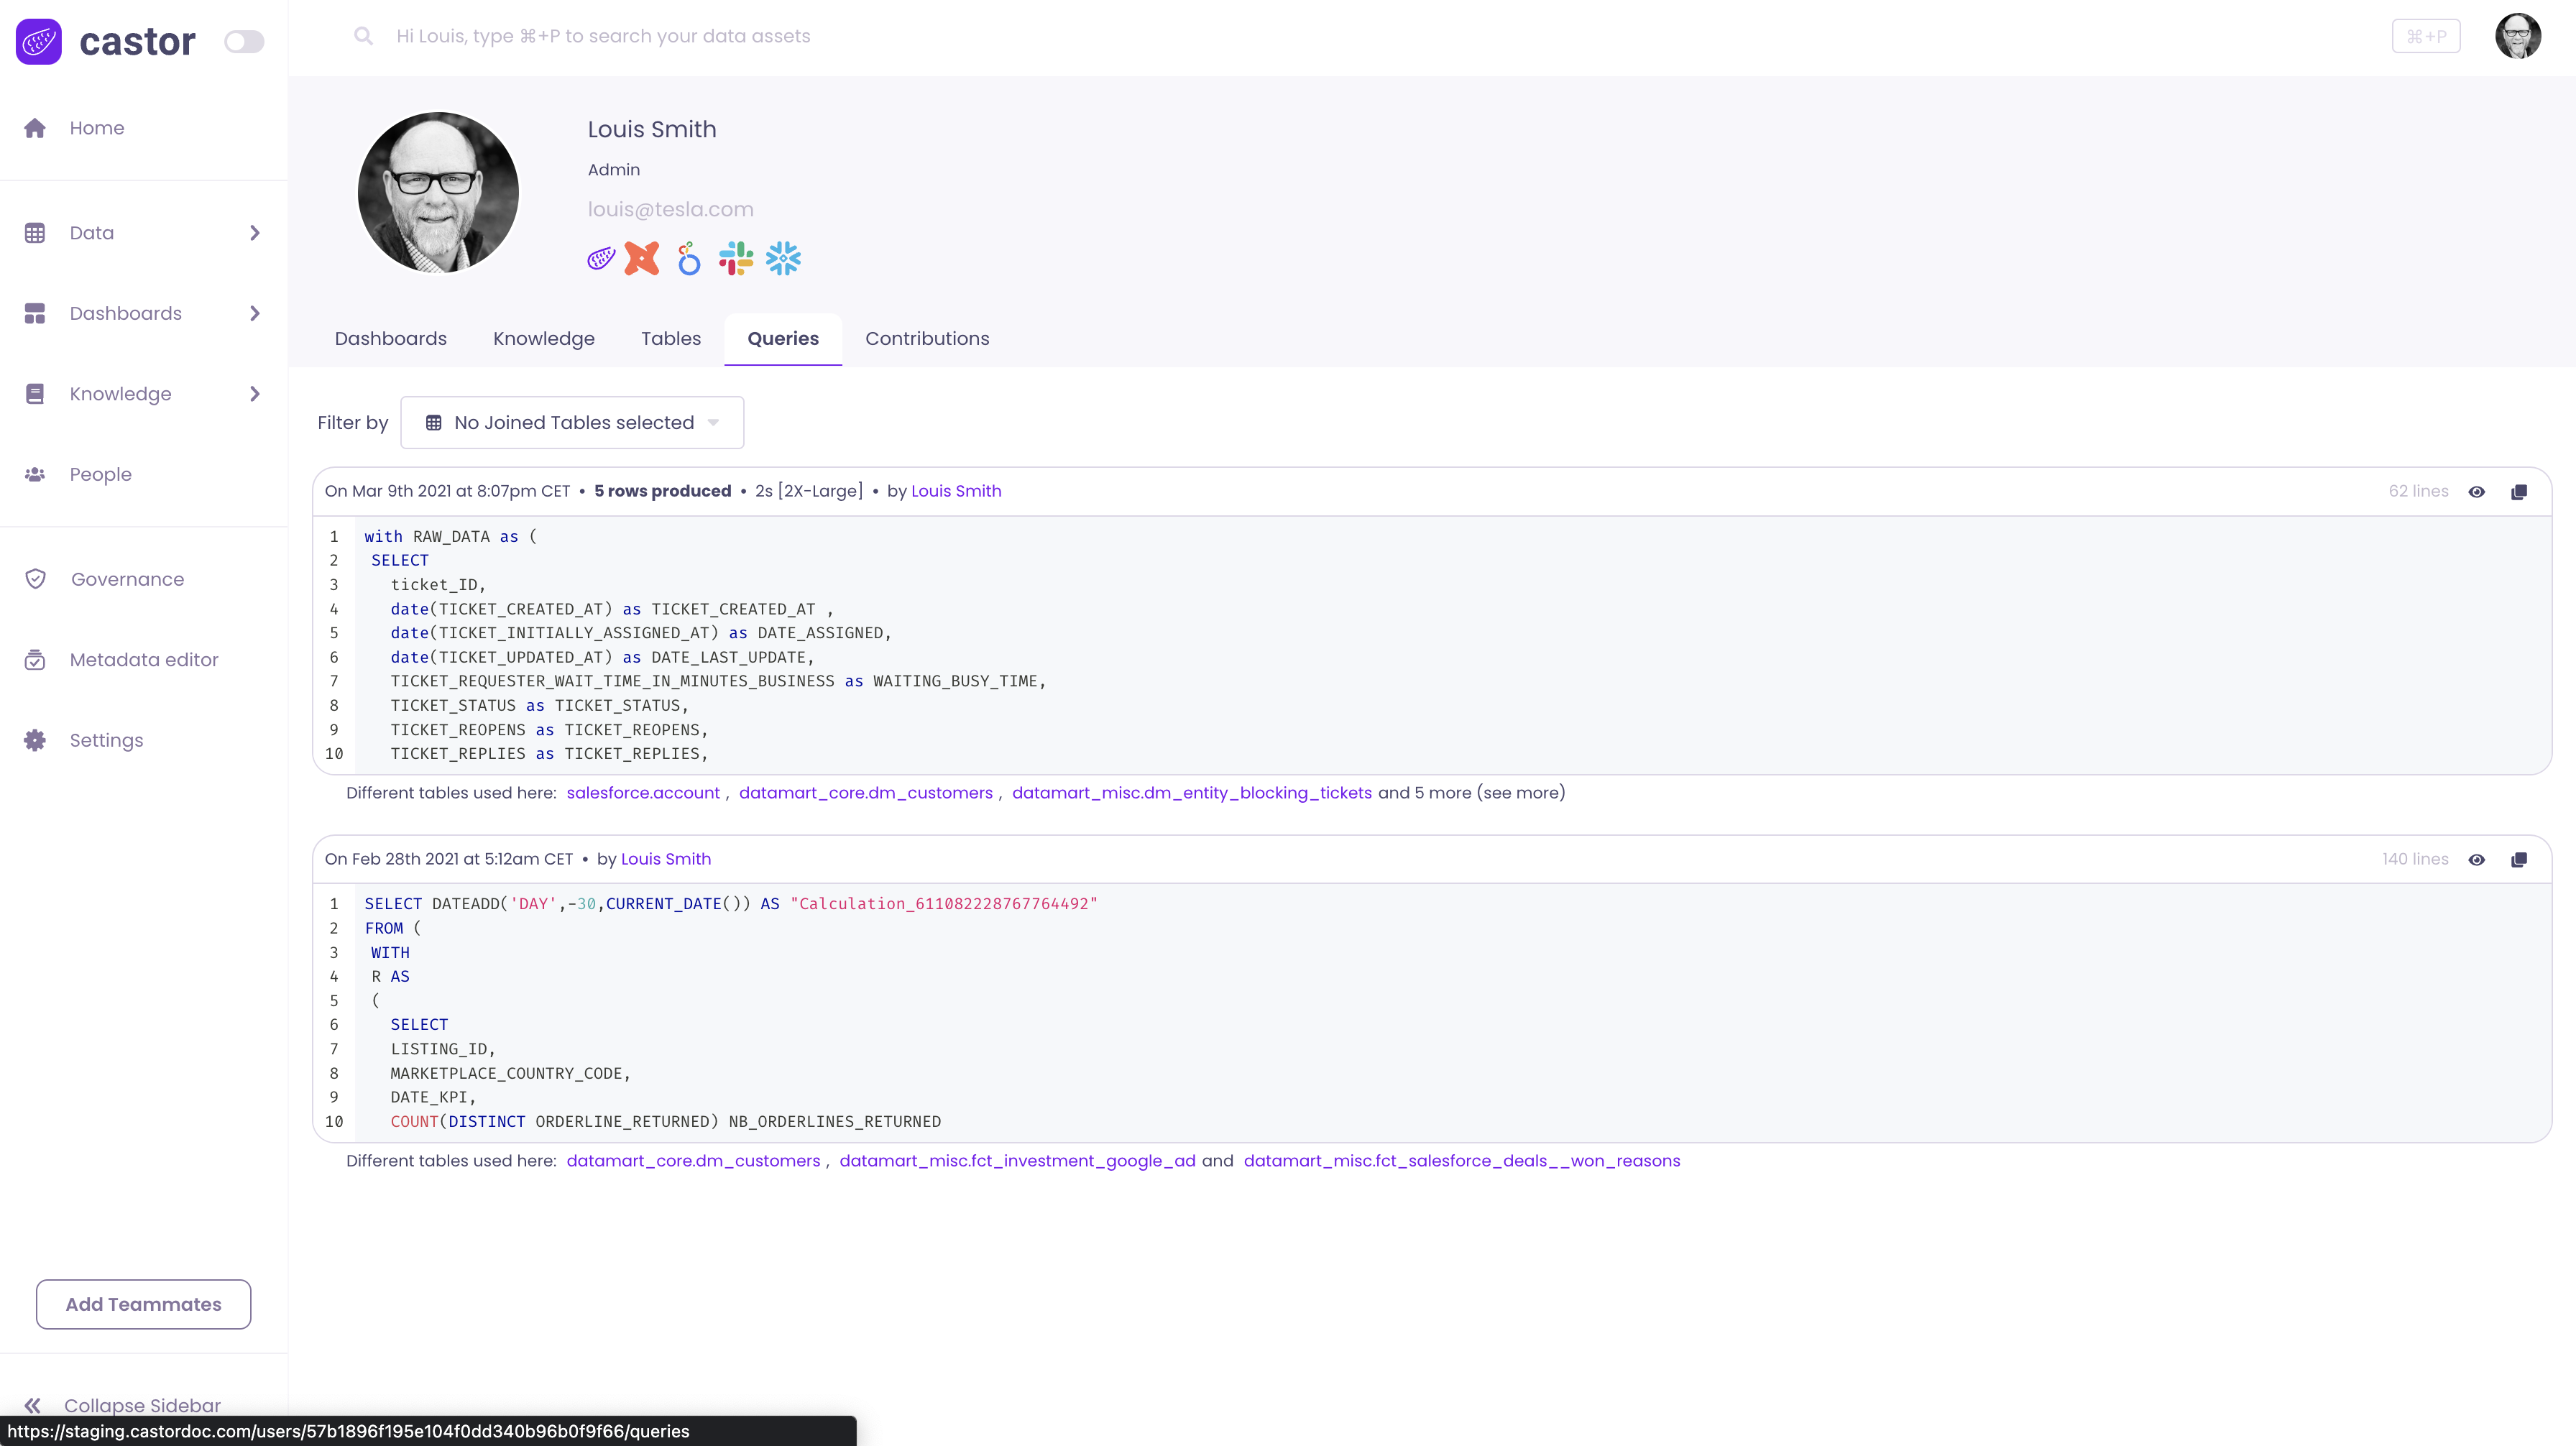Screen dimensions: 2576x1446
Task: Expand the Dashboards sidebar chevron
Action: click(x=255, y=314)
